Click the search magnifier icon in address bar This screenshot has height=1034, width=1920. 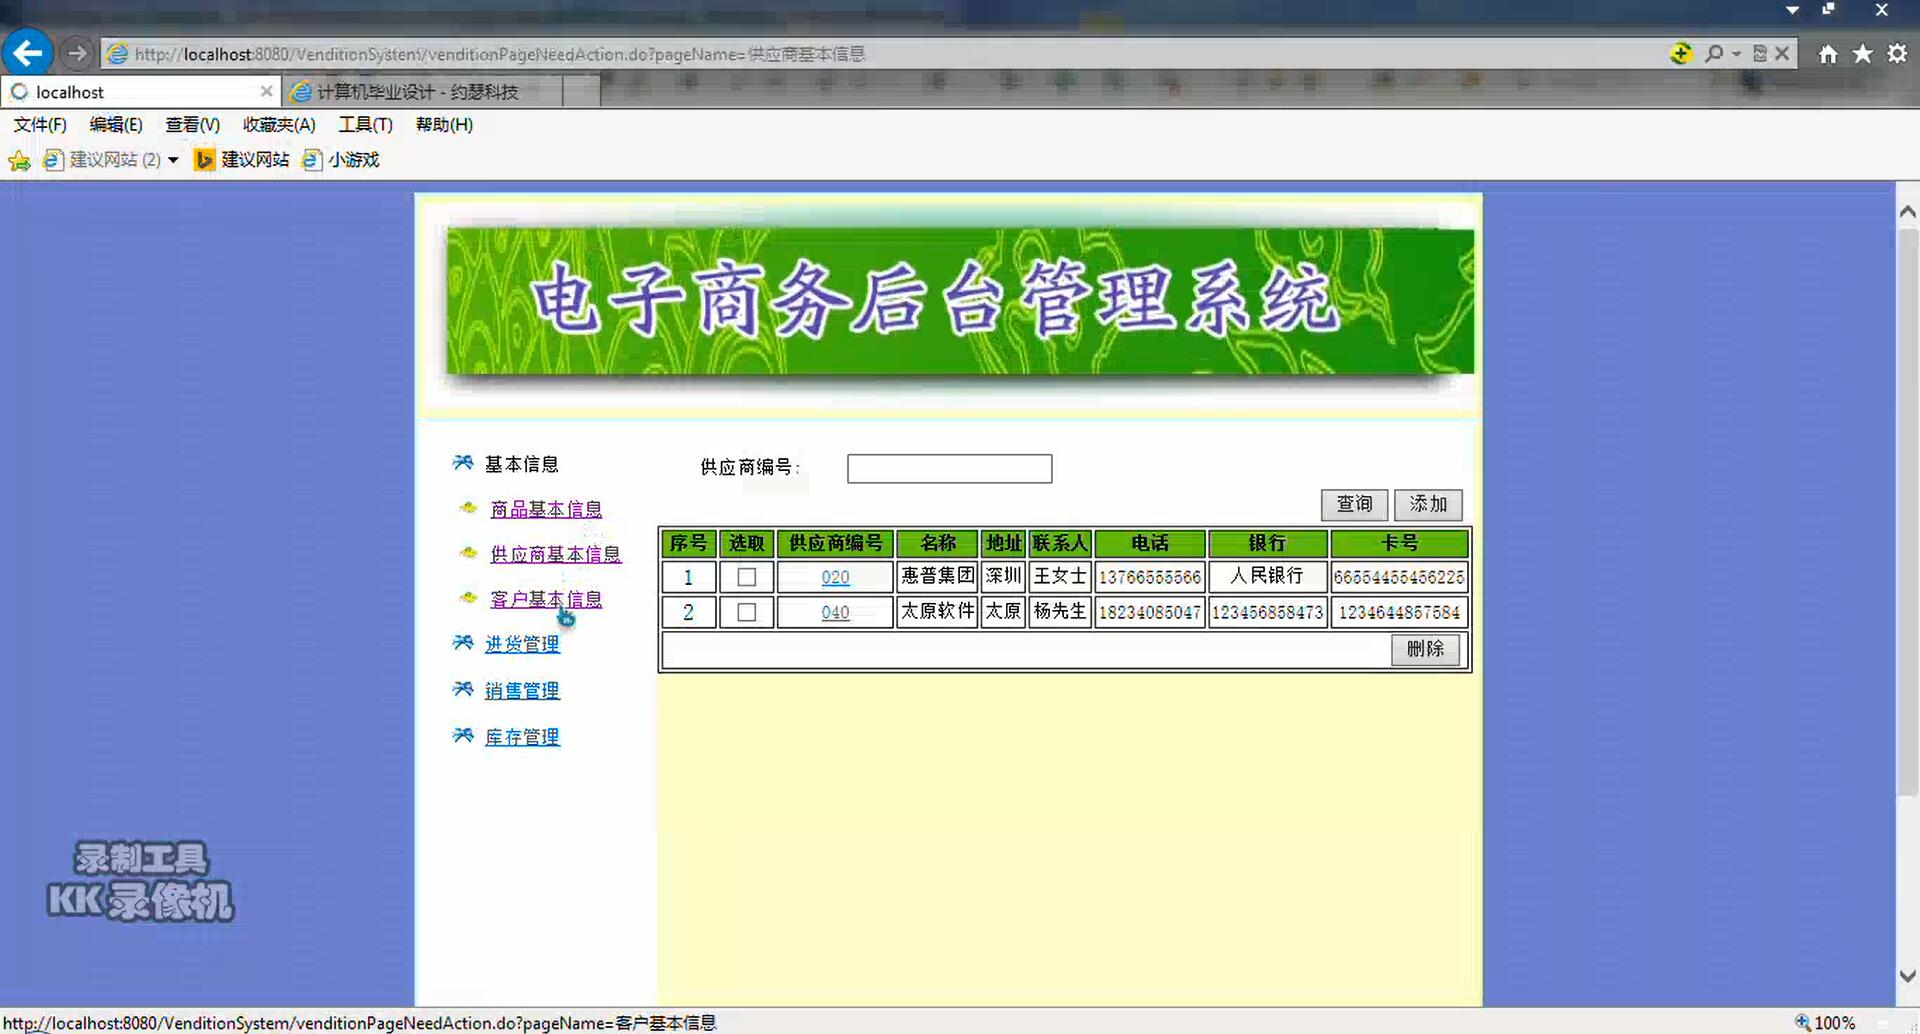pos(1714,53)
